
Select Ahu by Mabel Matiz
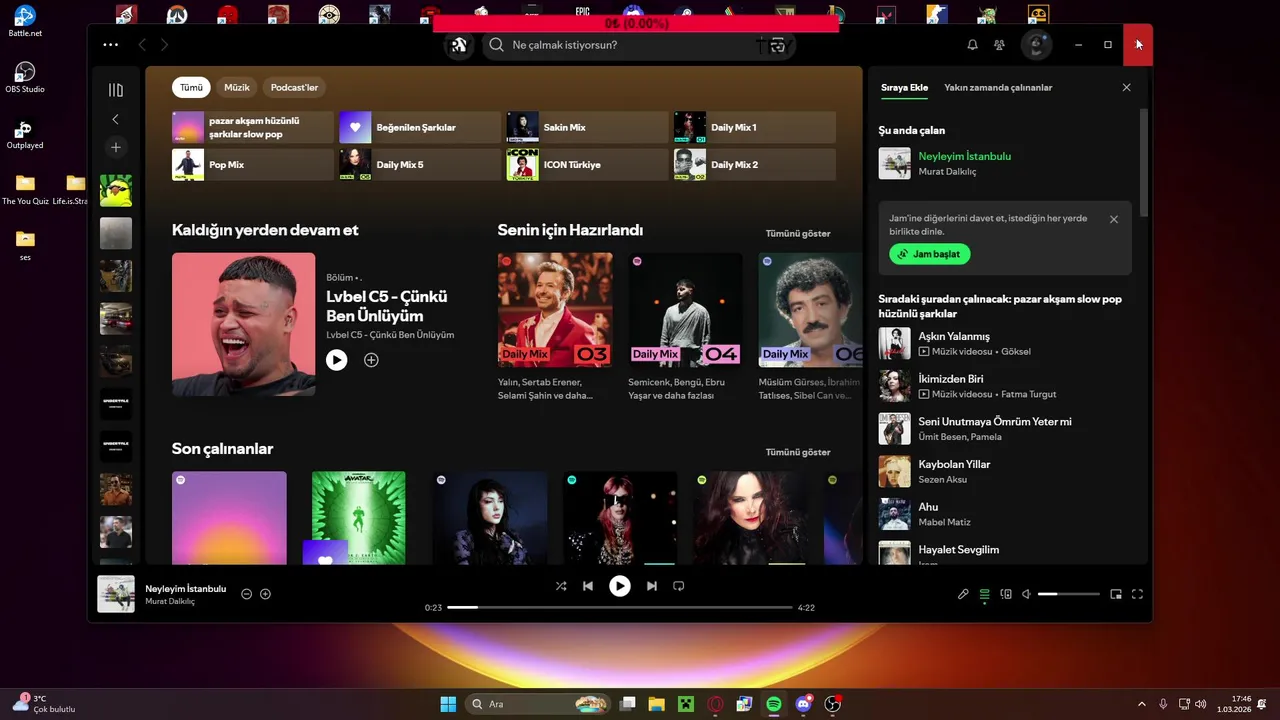click(x=1004, y=514)
